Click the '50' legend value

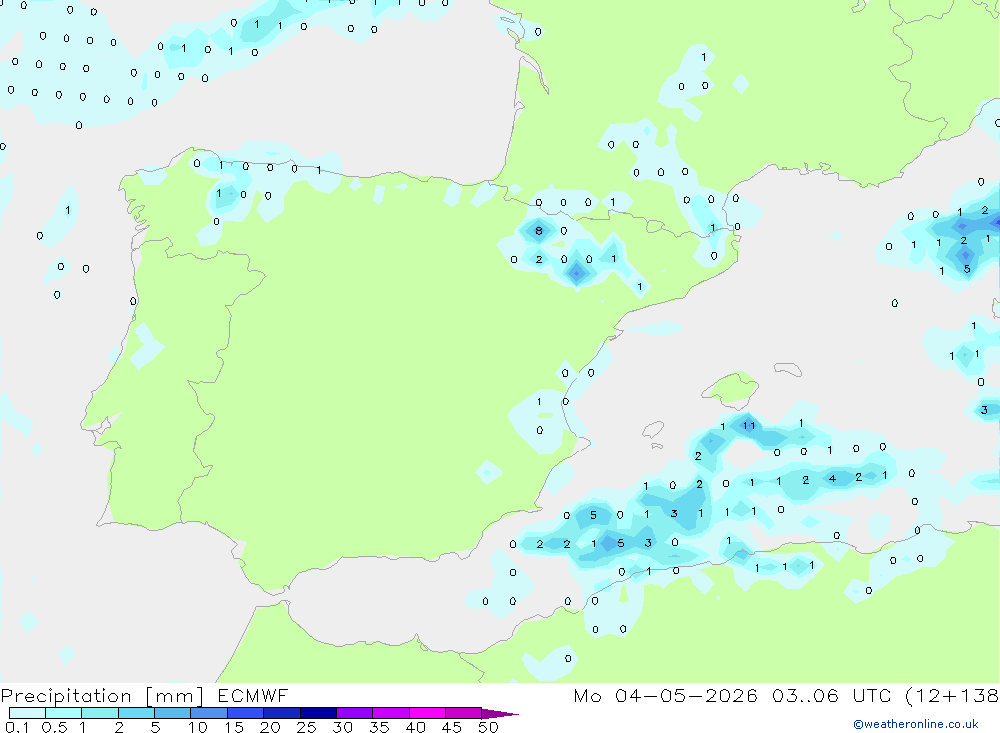(x=488, y=727)
